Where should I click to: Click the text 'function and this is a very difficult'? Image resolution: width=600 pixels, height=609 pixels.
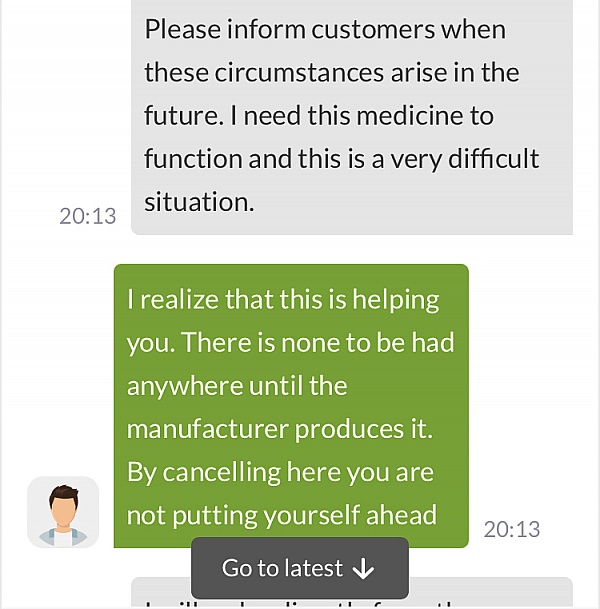342,159
